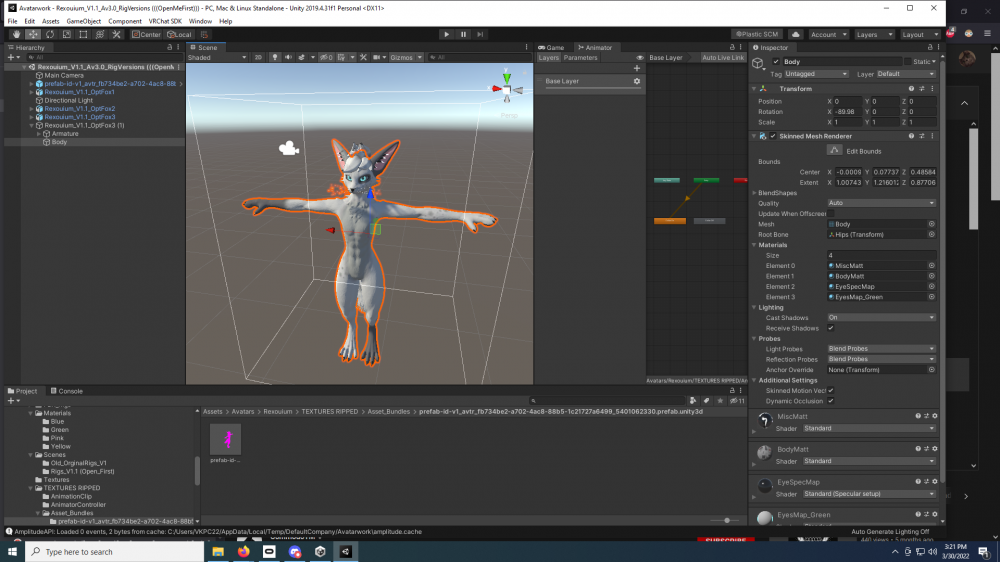Open the Tag Untagged dropdown
The image size is (1000, 562).
pyautogui.click(x=816, y=74)
